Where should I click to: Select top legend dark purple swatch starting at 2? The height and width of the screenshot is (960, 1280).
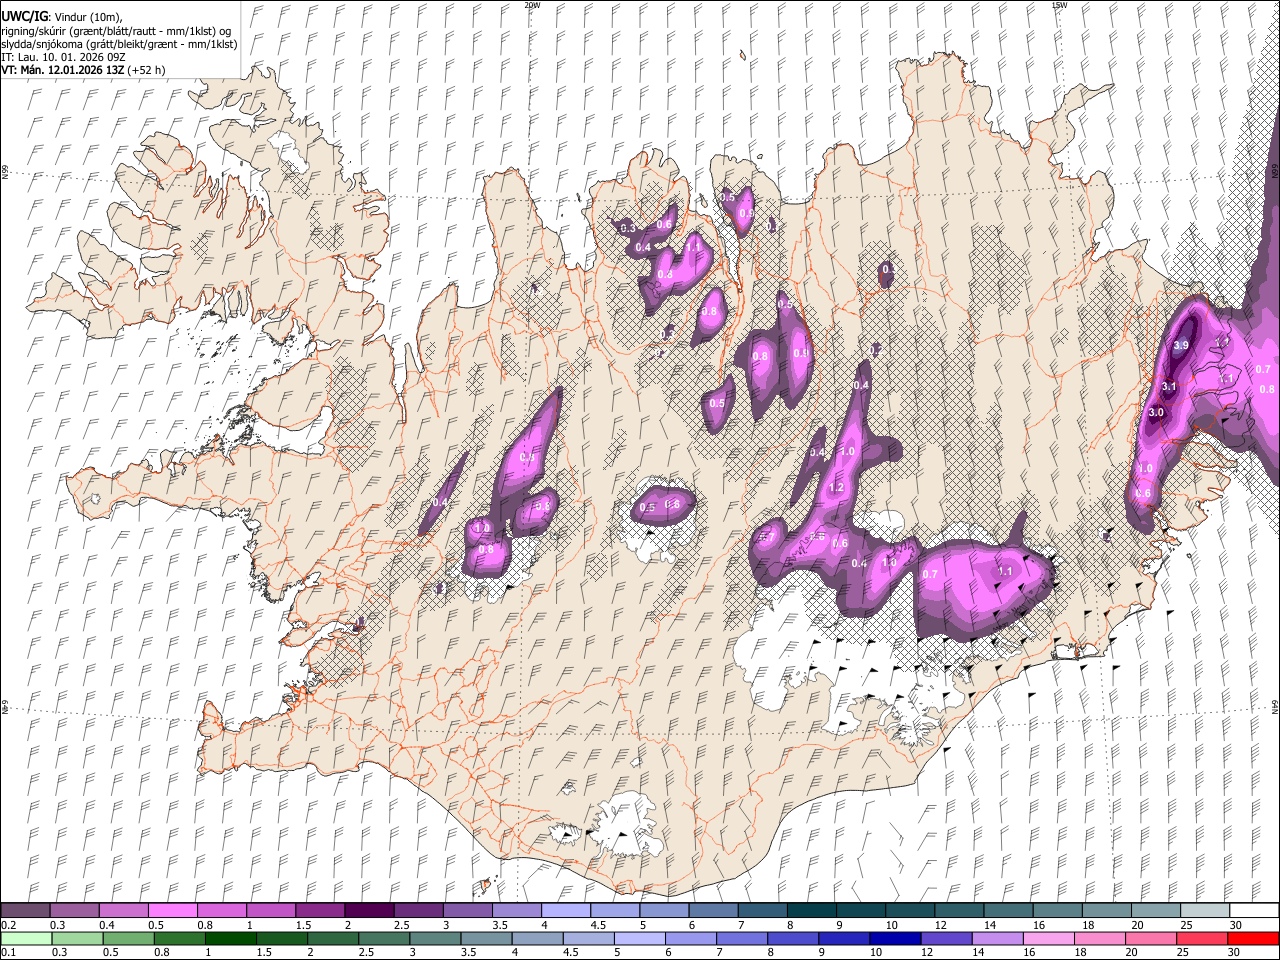click(x=369, y=910)
